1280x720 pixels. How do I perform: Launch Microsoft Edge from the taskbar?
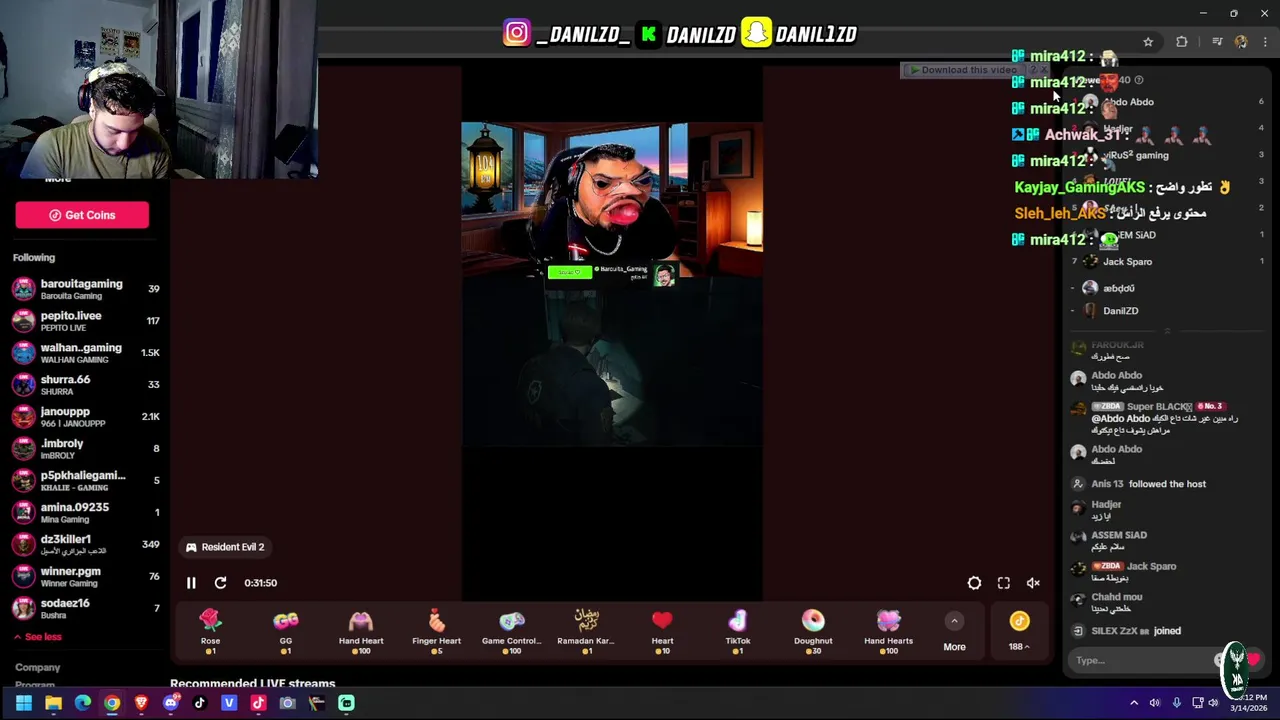click(x=83, y=703)
